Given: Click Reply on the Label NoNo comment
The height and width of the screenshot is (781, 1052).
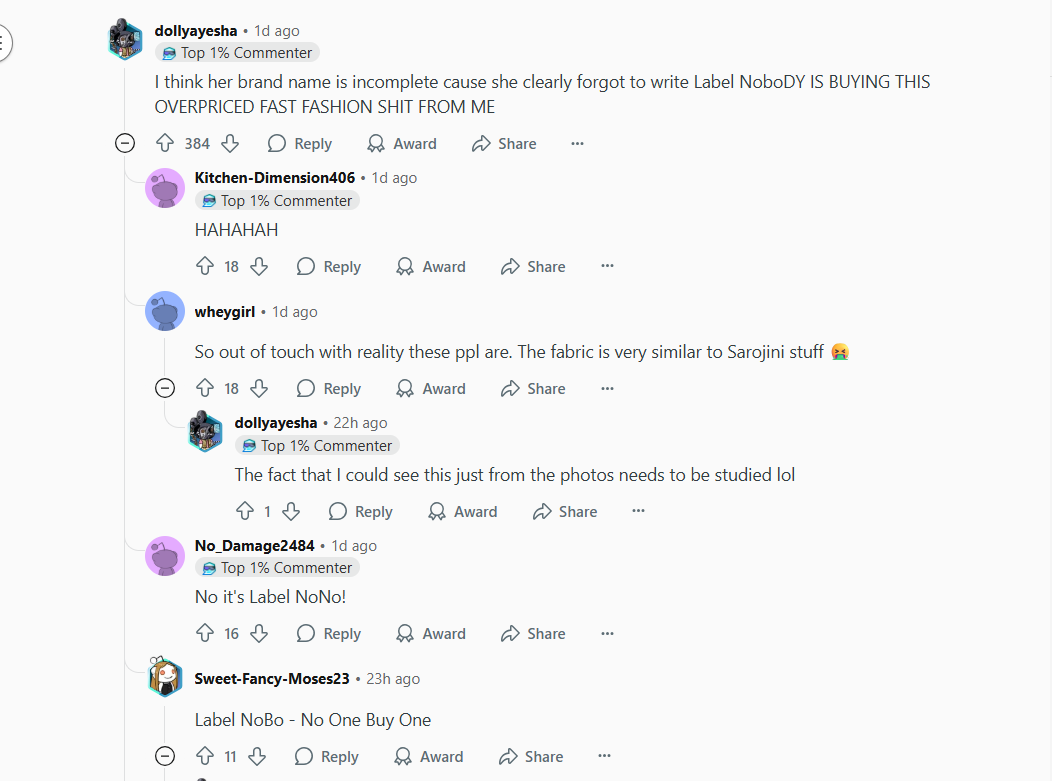Looking at the screenshot, I should point(328,633).
